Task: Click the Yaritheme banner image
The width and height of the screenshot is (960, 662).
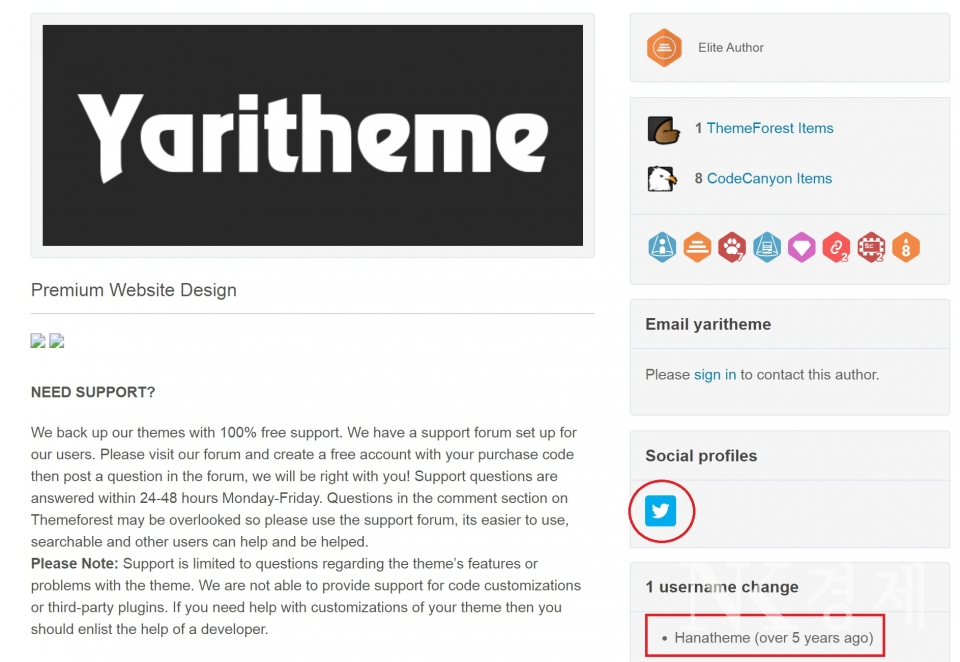Action: (x=312, y=135)
